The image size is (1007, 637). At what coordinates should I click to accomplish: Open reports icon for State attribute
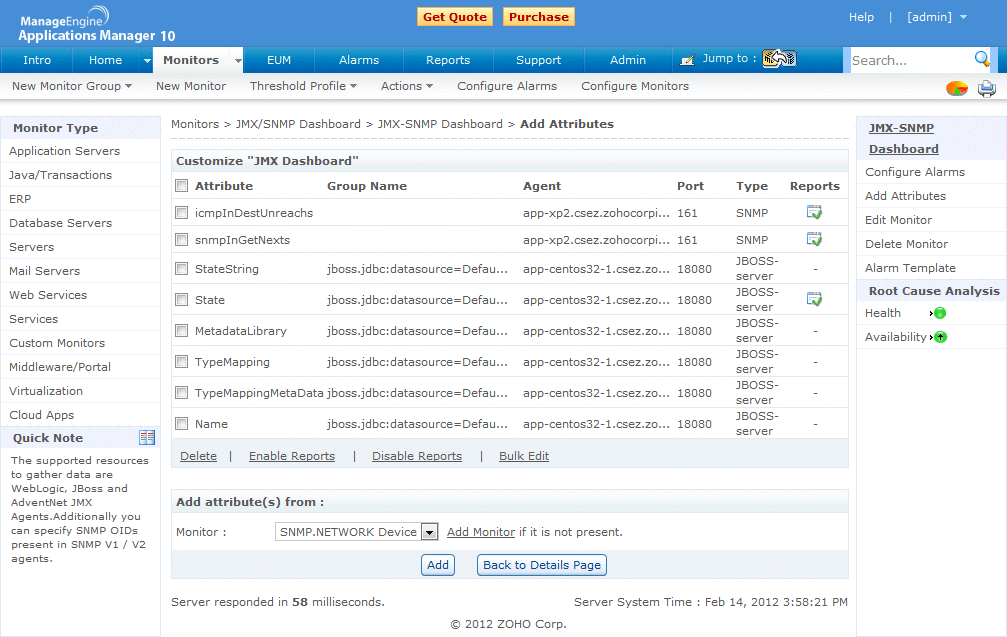[x=814, y=299]
